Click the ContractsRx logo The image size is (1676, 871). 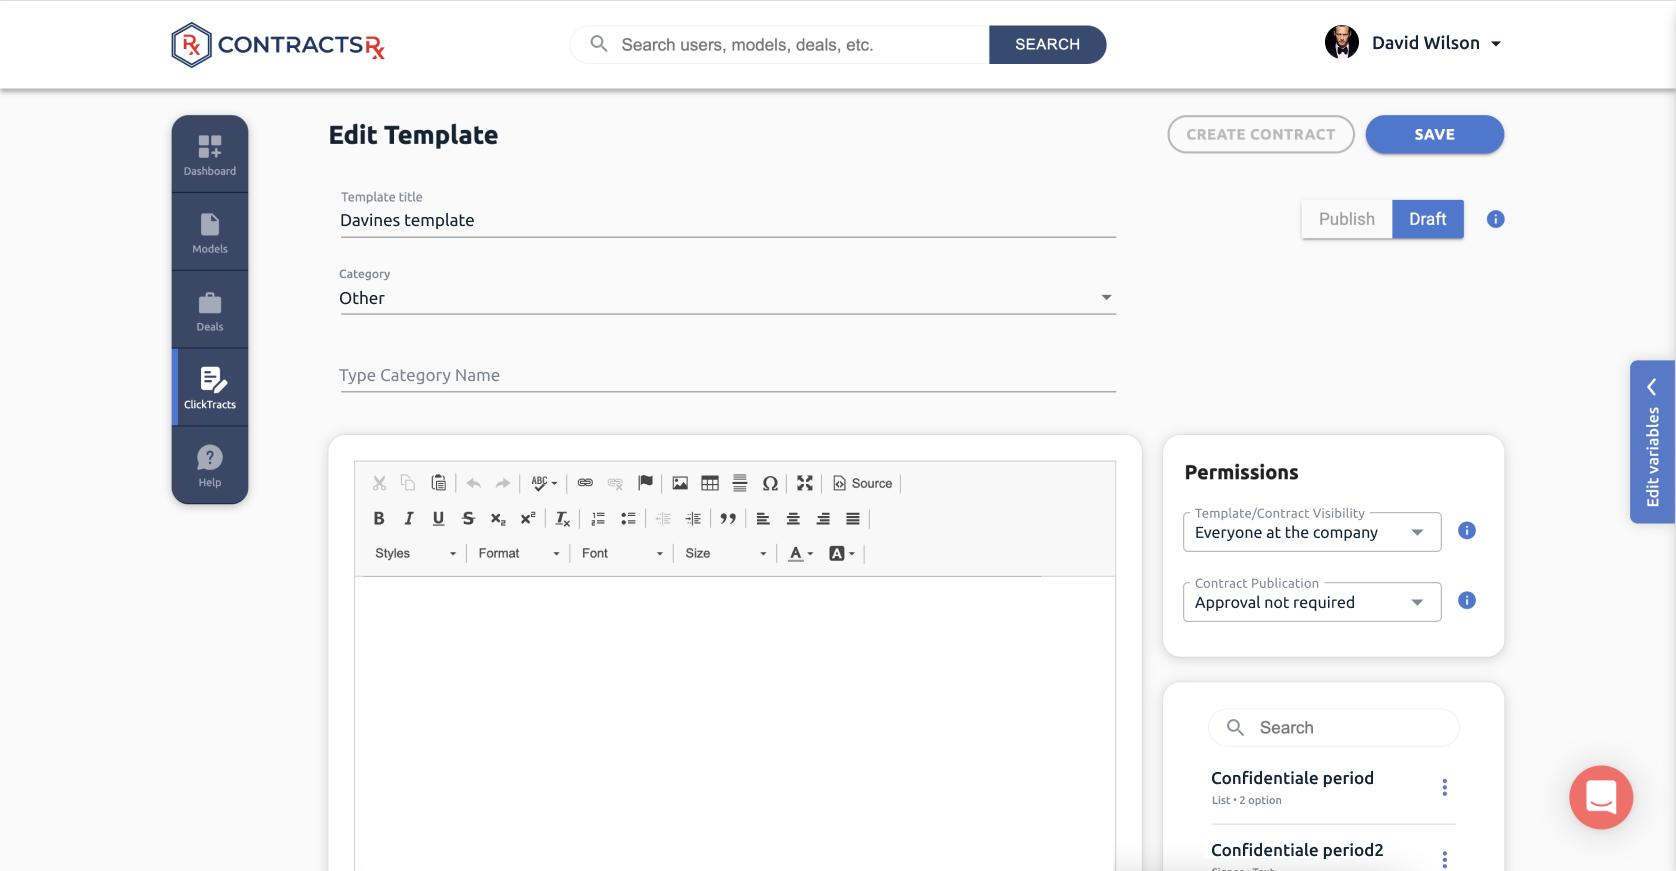tap(278, 45)
